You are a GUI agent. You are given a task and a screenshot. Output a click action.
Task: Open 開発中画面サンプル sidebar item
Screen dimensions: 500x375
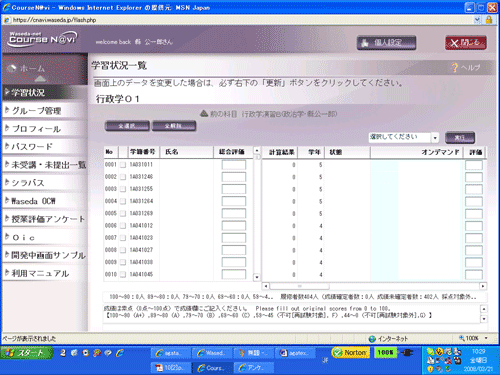(x=45, y=255)
